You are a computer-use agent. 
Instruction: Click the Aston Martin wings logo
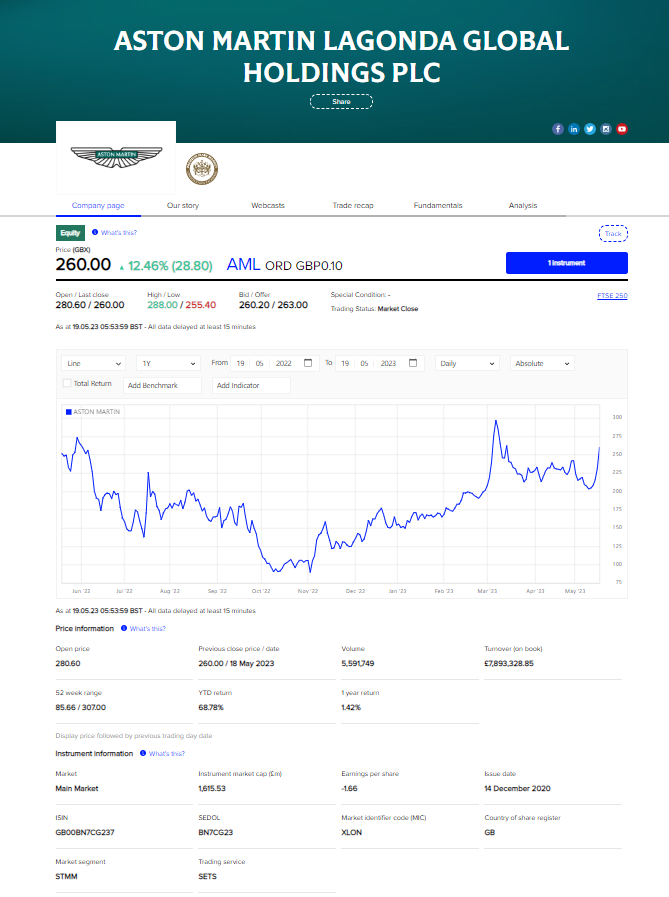116,157
